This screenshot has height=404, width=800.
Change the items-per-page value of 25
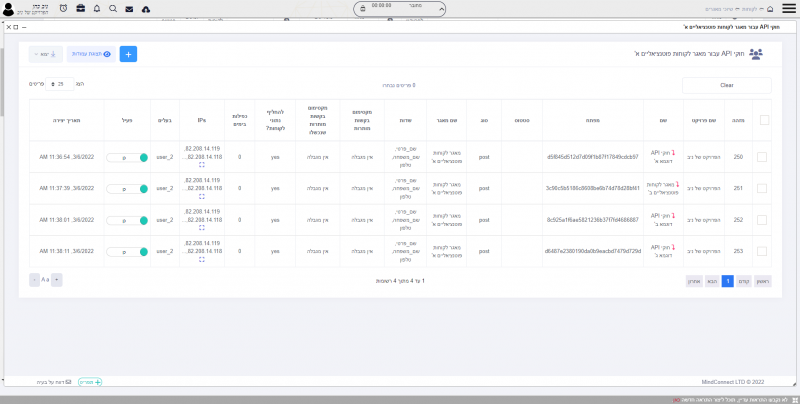64,85
